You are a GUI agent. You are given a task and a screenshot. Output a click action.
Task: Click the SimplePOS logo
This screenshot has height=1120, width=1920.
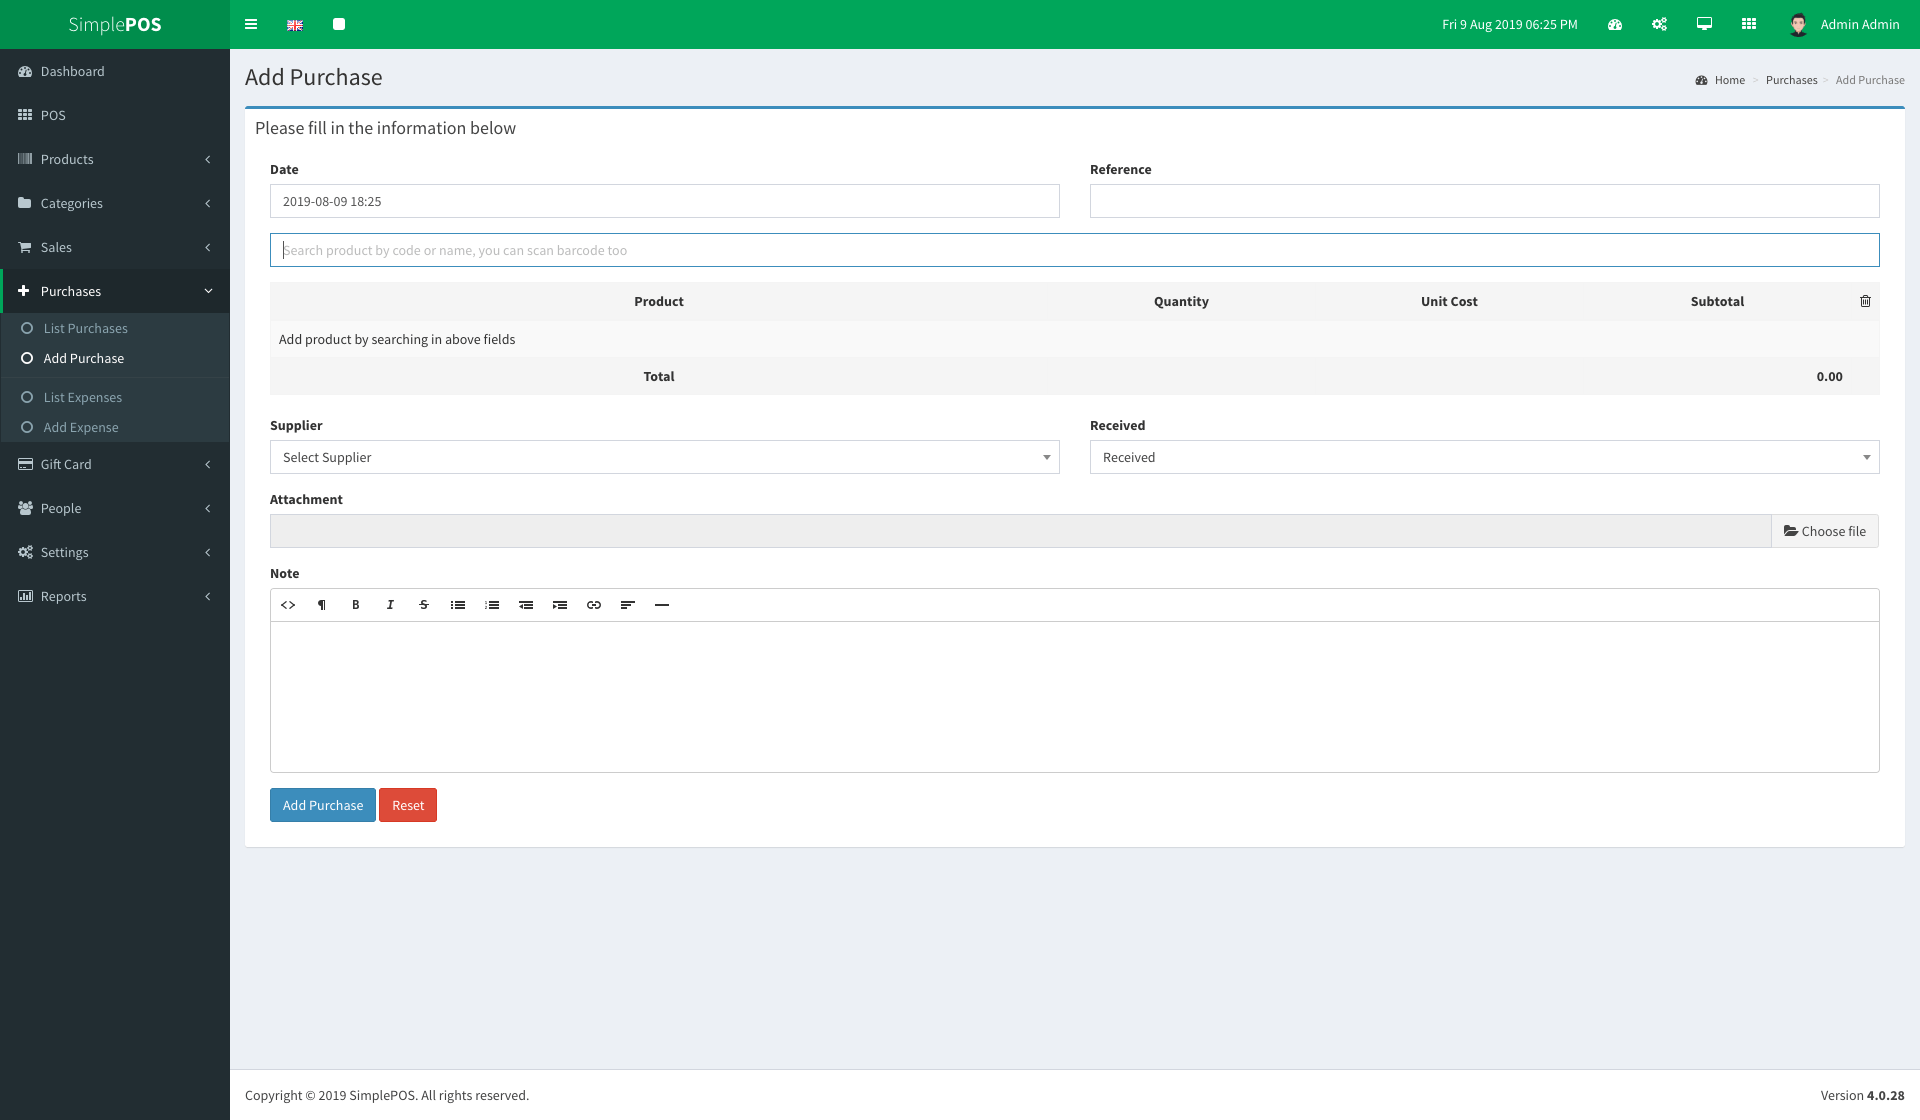click(115, 24)
